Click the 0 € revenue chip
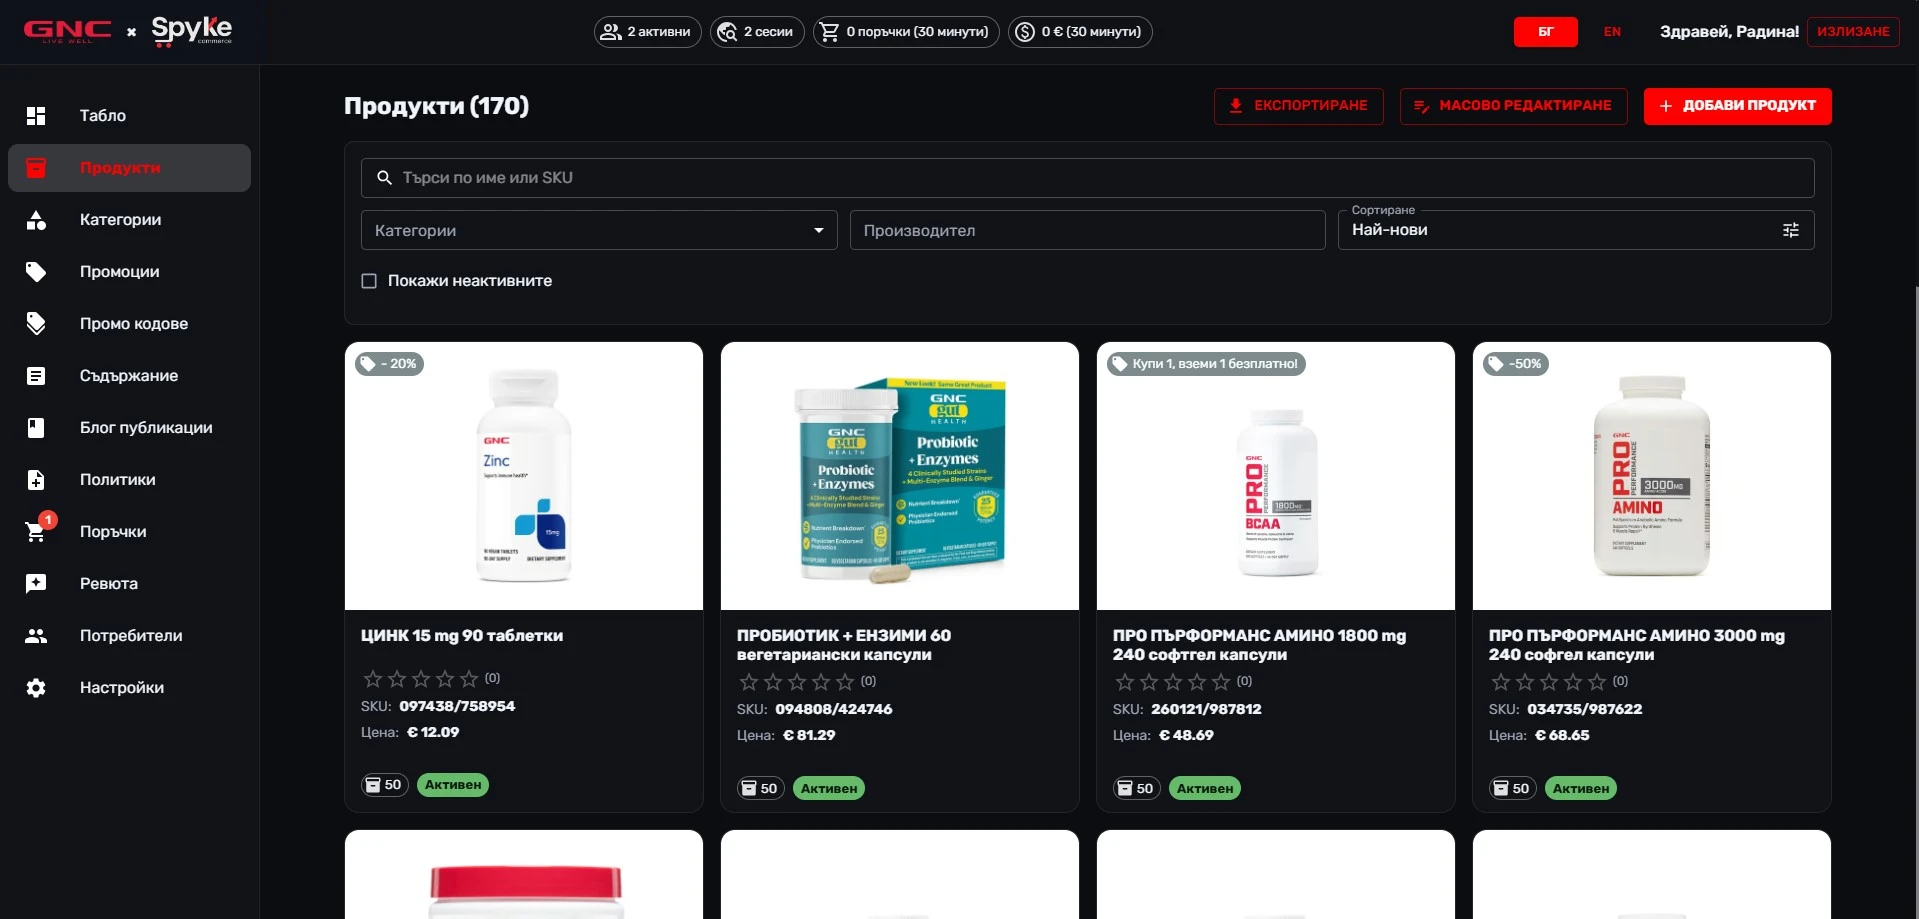 point(1080,32)
